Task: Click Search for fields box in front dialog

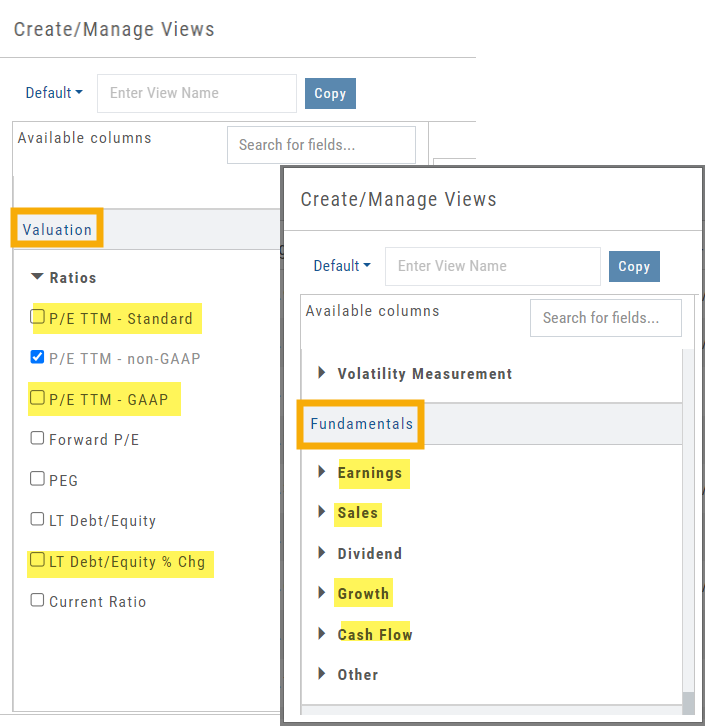Action: [x=605, y=318]
